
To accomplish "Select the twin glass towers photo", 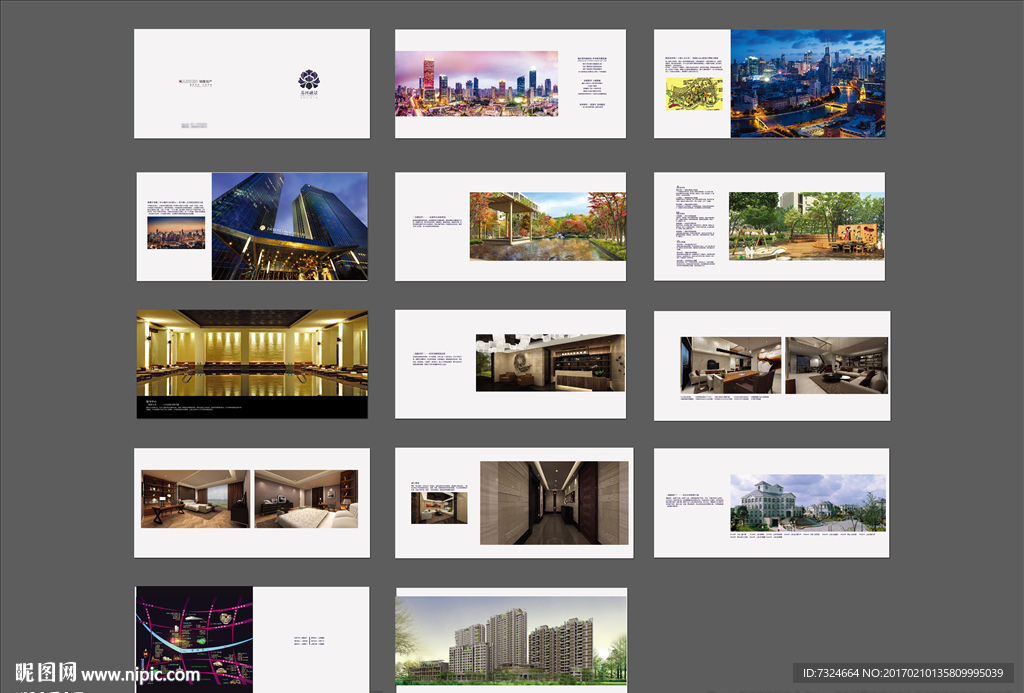I will [289, 227].
